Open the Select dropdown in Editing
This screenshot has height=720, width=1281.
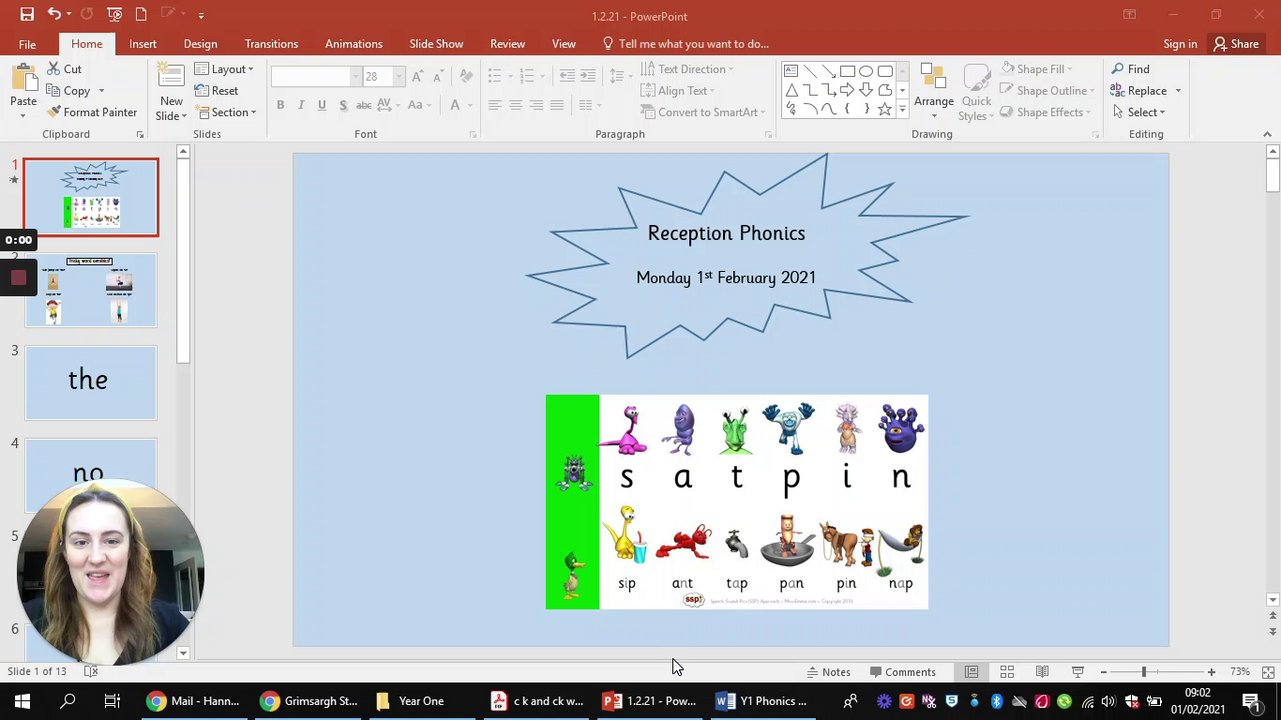[1138, 112]
